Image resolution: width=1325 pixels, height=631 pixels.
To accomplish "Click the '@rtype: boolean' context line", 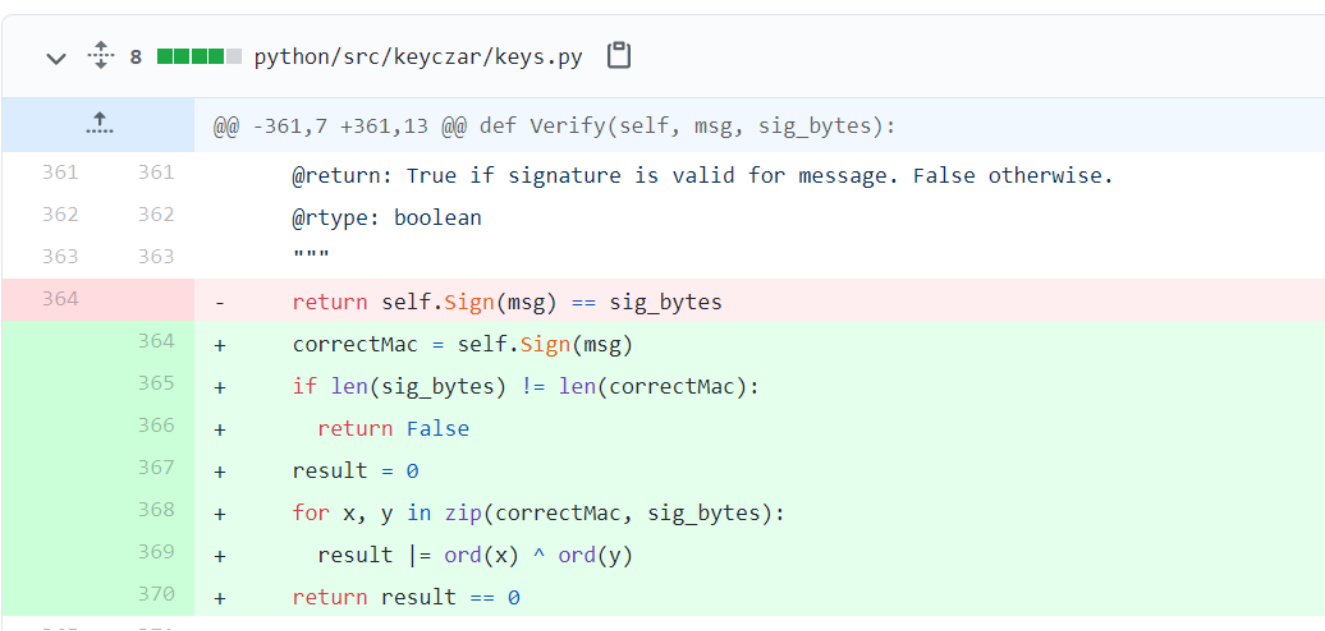I will [387, 218].
